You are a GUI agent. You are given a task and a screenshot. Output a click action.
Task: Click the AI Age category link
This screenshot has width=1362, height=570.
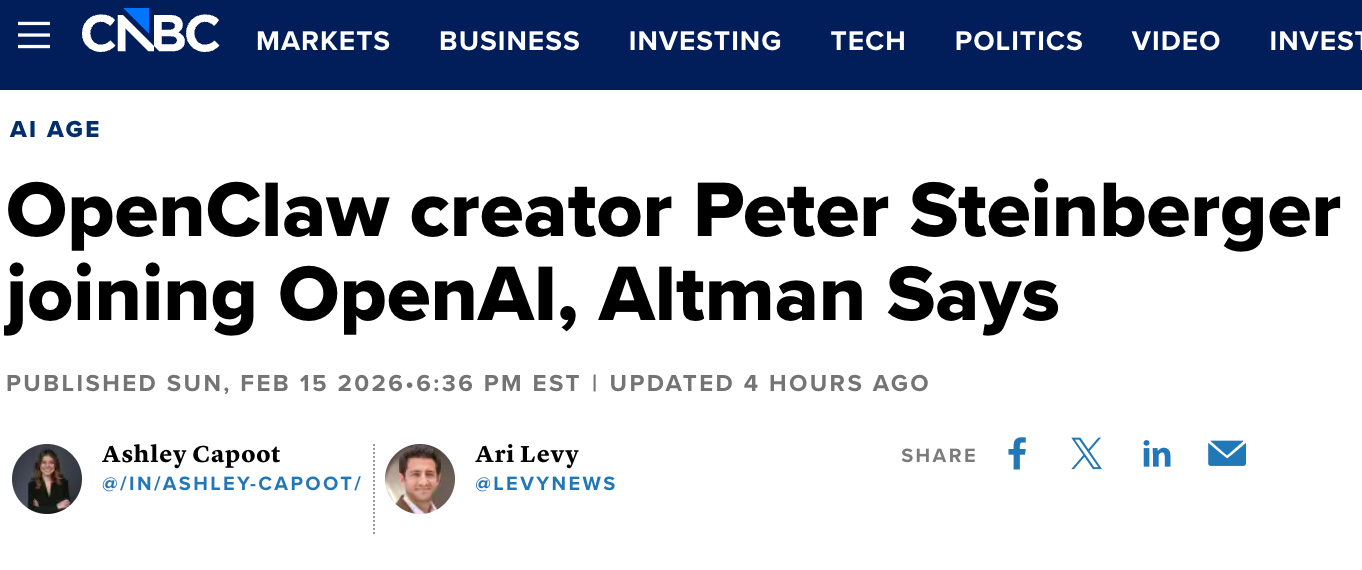[55, 129]
